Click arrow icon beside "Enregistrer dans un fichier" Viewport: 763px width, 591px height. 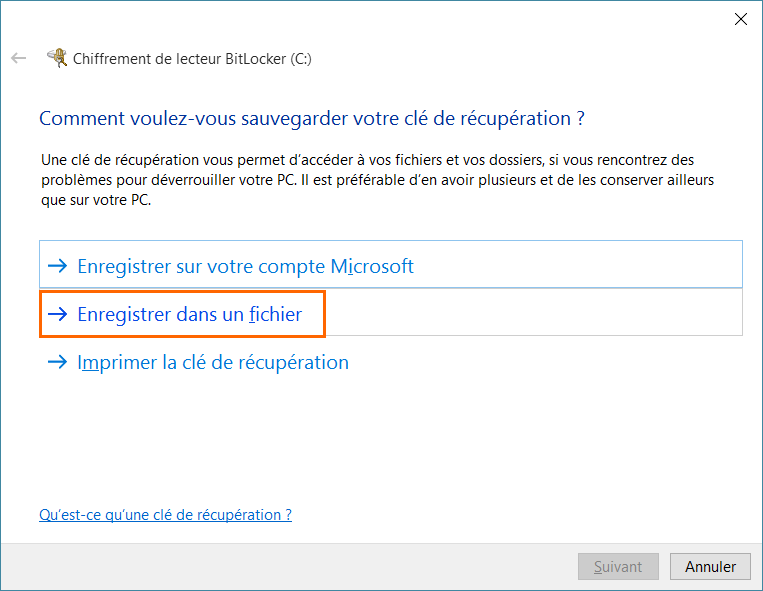click(x=58, y=314)
